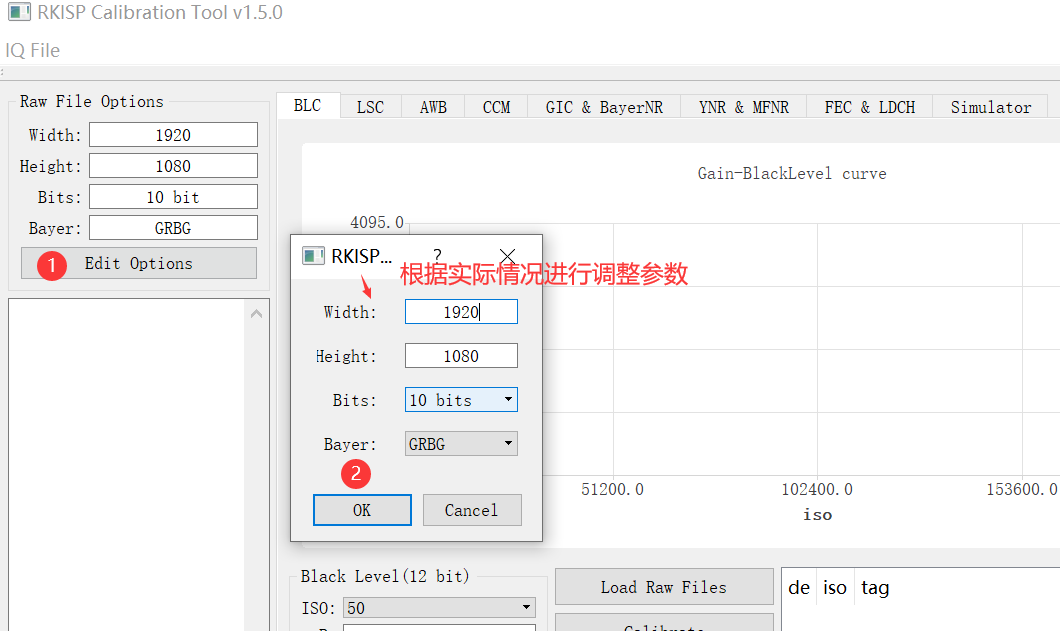Switch to the YNR & MFNR tab

pyautogui.click(x=743, y=106)
